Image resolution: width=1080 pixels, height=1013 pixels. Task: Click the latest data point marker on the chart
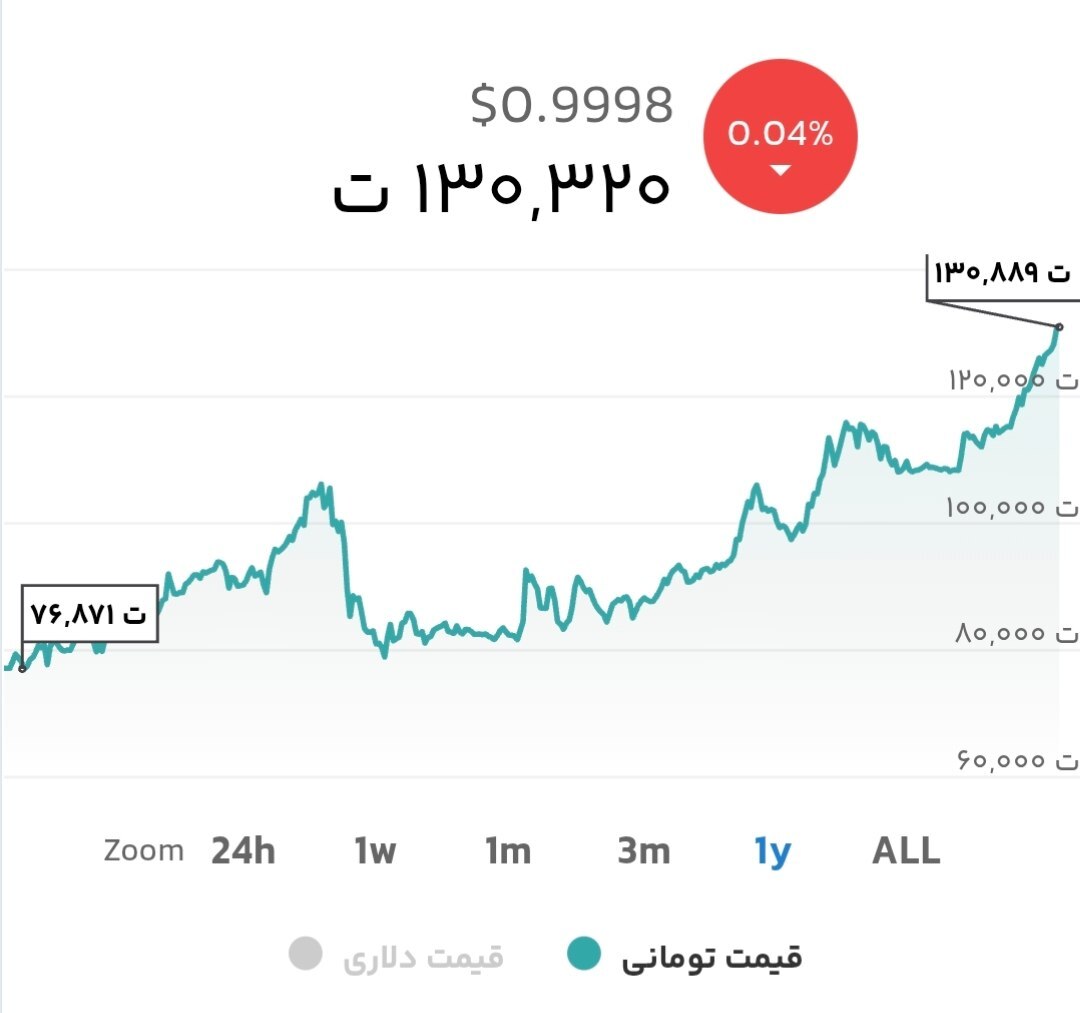tap(1058, 326)
